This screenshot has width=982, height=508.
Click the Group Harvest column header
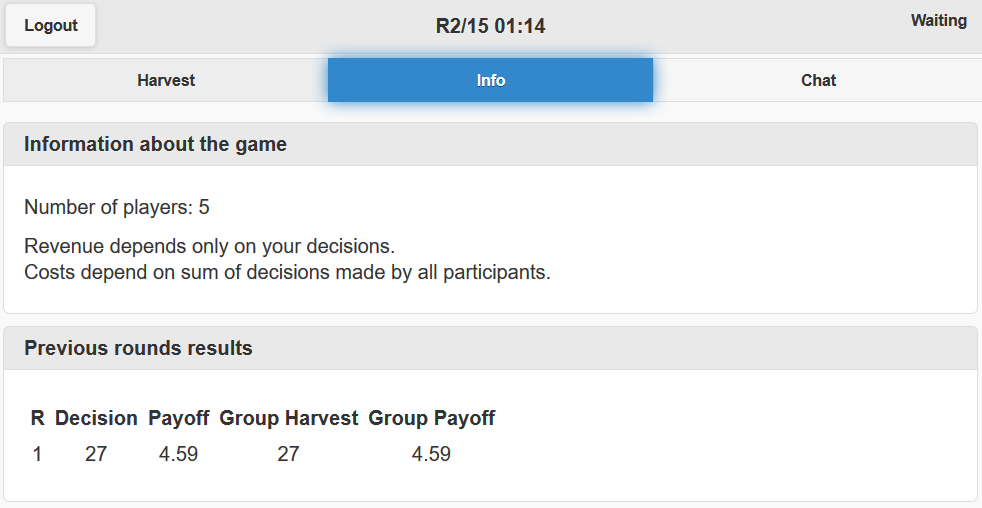289,418
